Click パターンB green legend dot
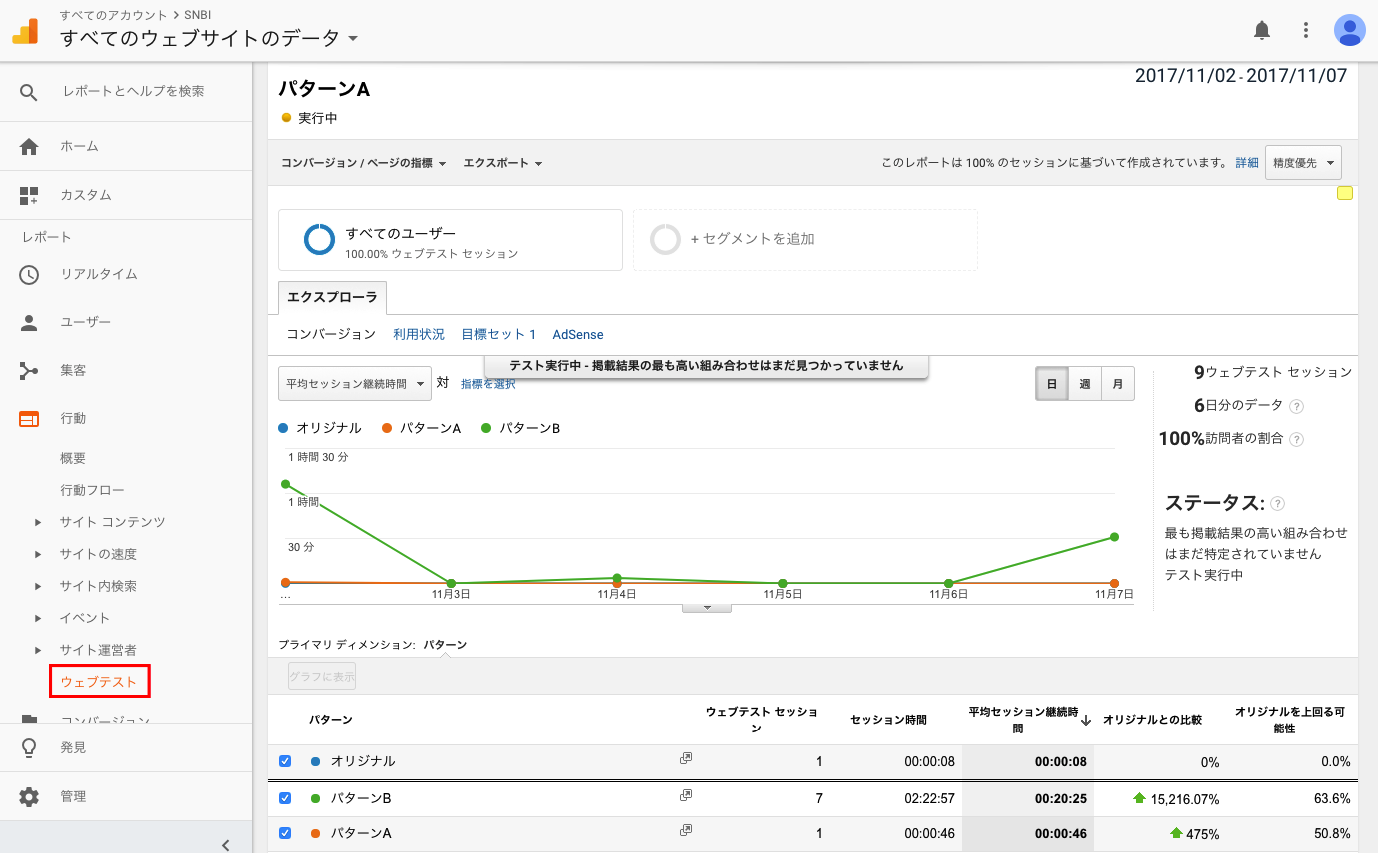Viewport: 1378px width, 853px height. tap(486, 428)
